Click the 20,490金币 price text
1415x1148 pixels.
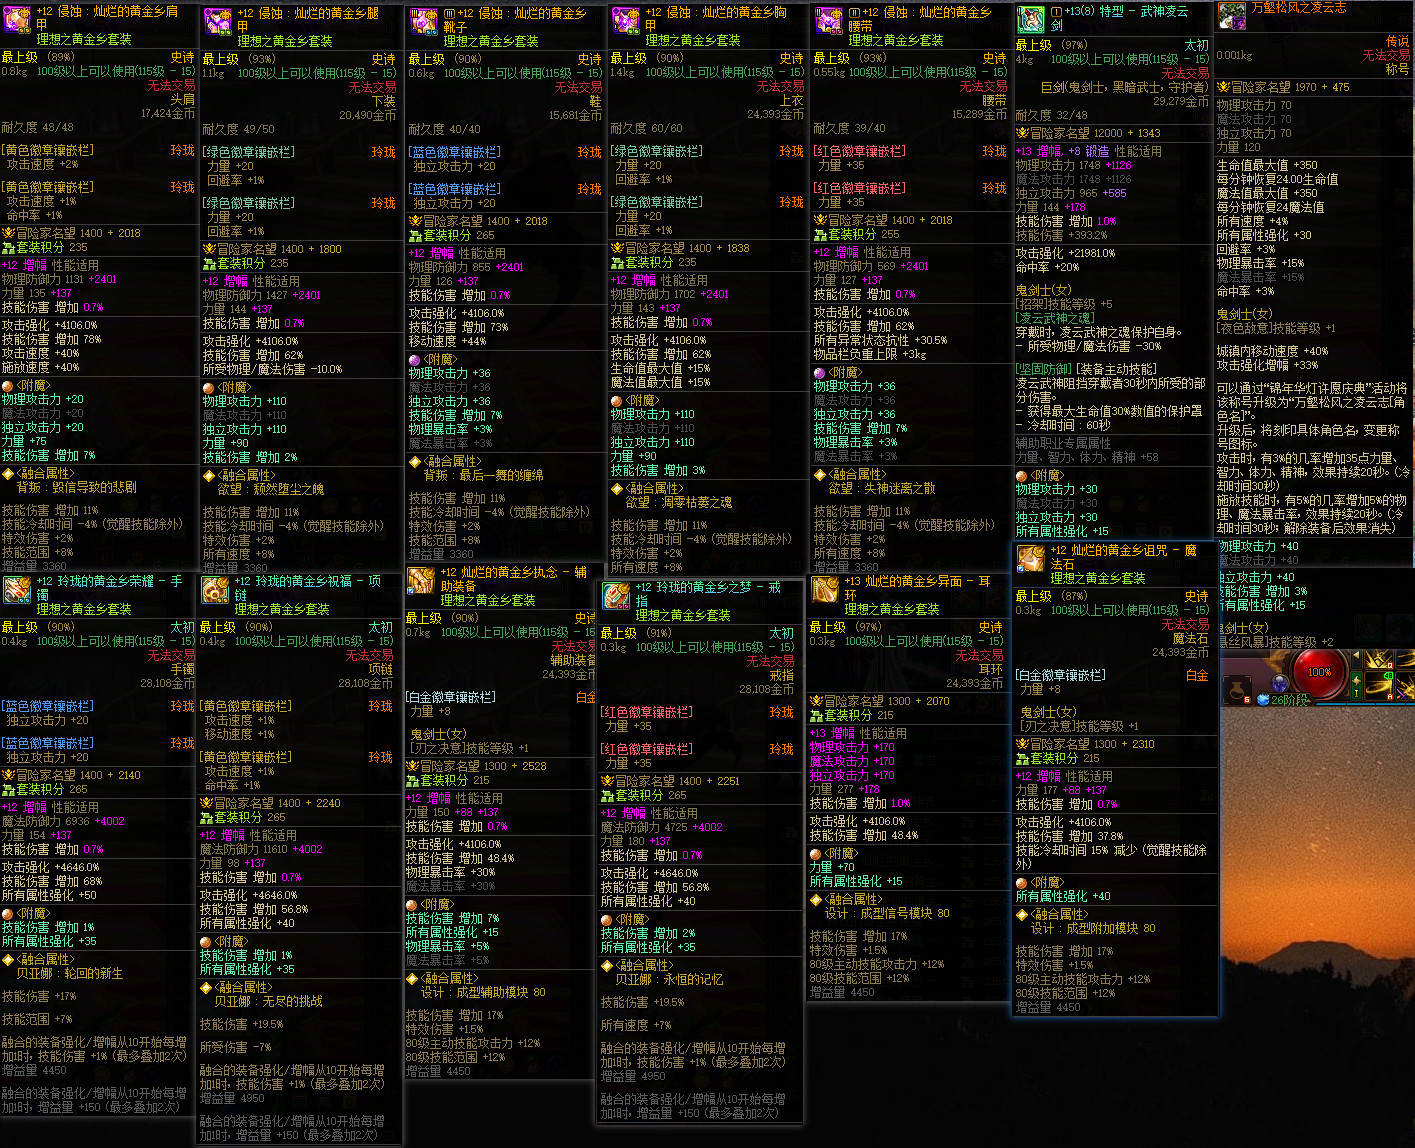click(x=369, y=116)
